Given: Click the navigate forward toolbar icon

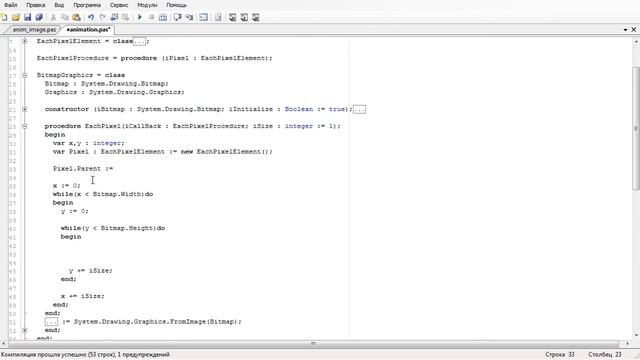Looking at the screenshot, I should (126, 17).
